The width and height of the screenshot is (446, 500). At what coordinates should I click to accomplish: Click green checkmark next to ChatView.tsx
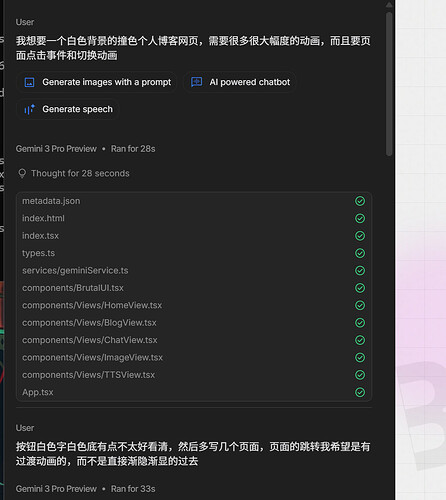[360, 340]
